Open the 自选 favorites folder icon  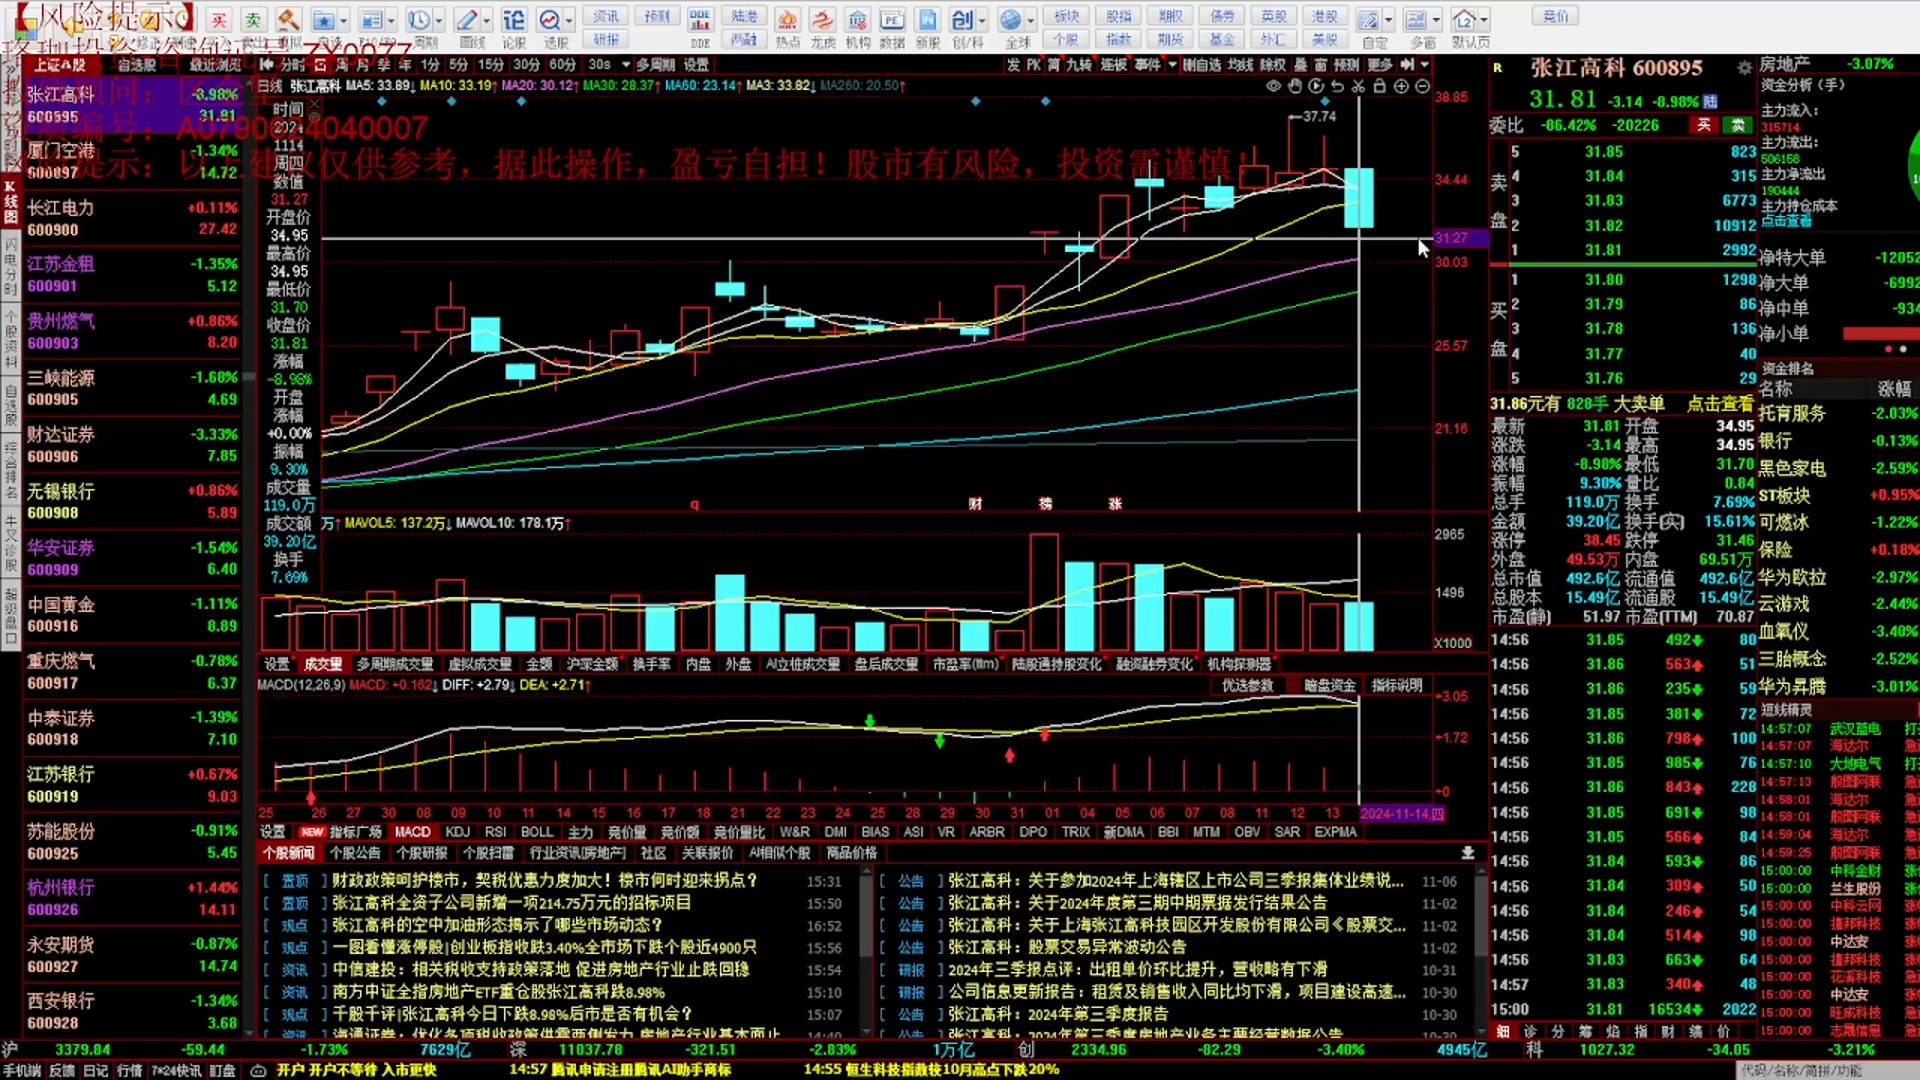(323, 20)
